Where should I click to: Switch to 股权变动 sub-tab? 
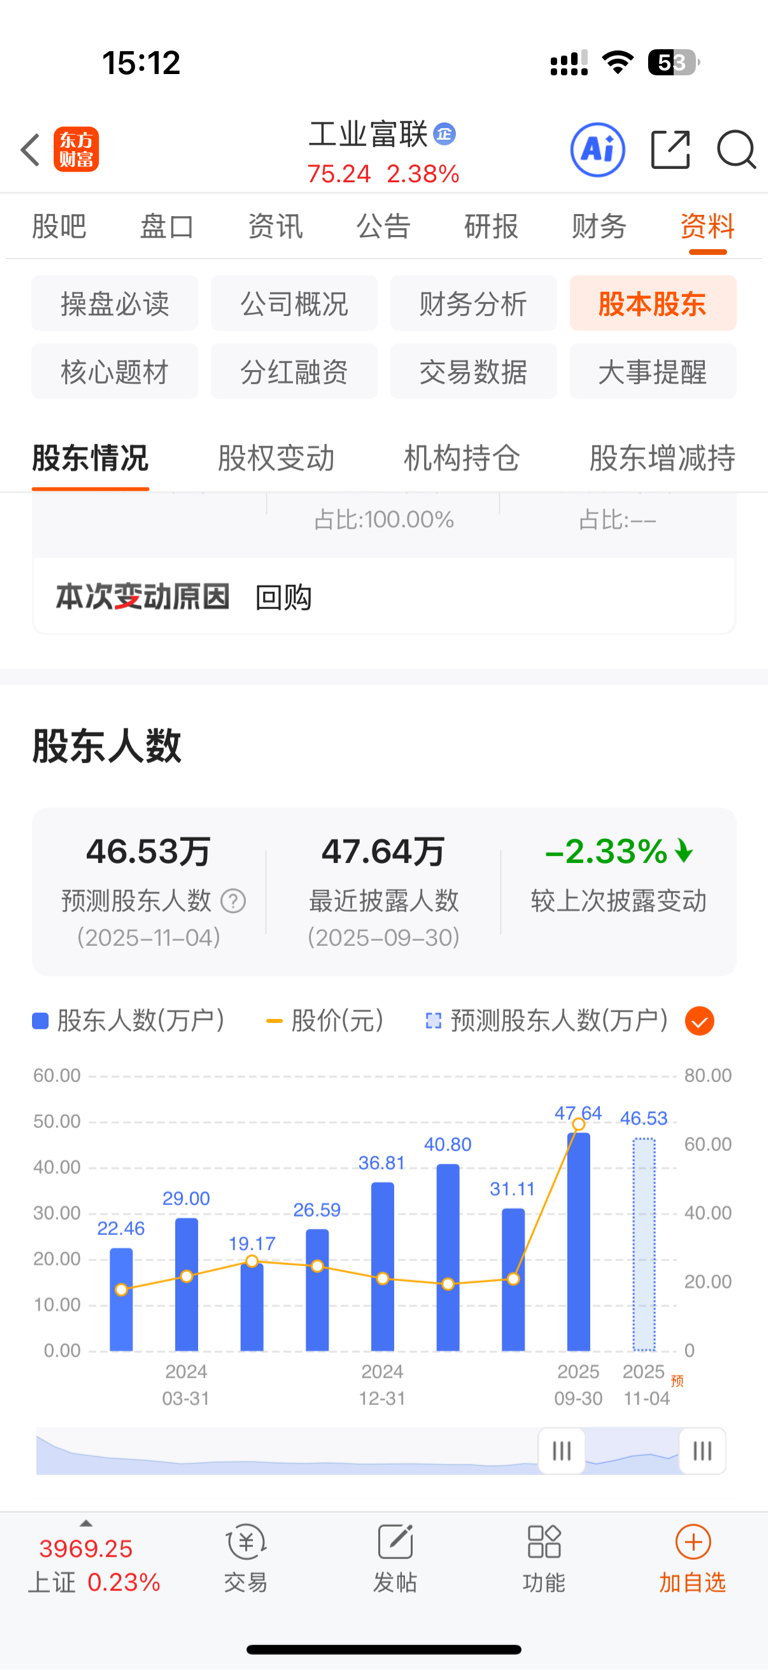[x=276, y=458]
